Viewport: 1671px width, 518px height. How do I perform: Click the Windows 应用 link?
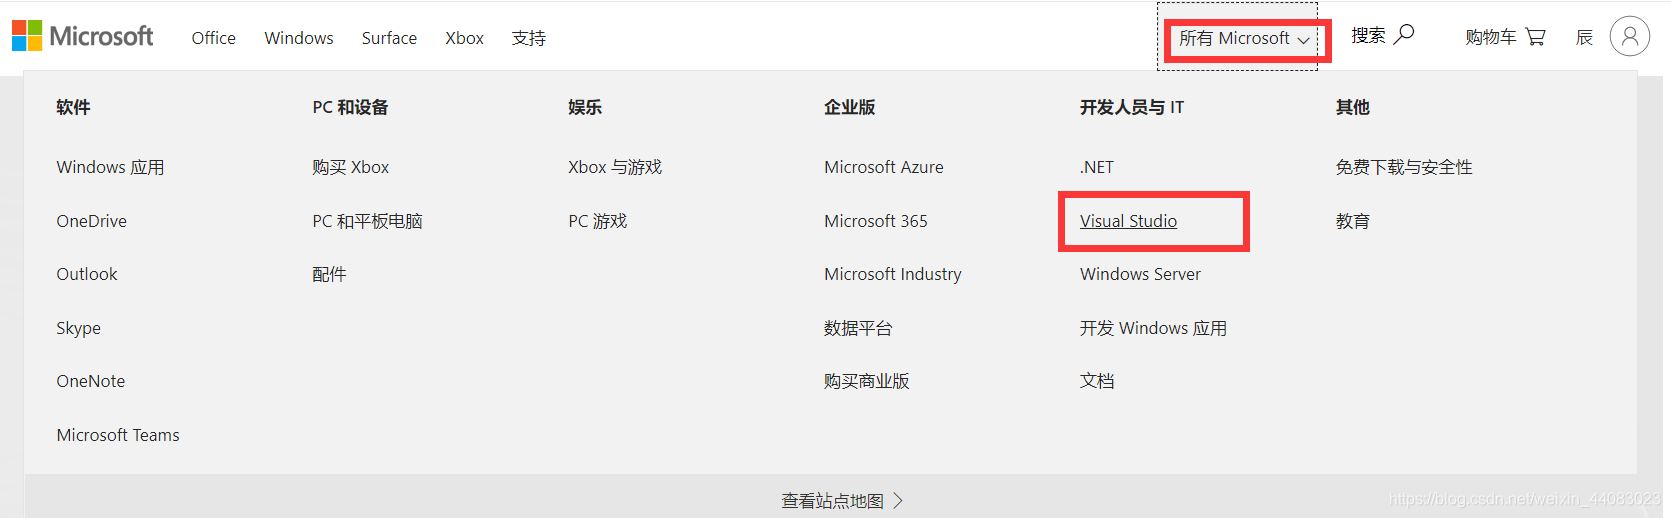[110, 167]
